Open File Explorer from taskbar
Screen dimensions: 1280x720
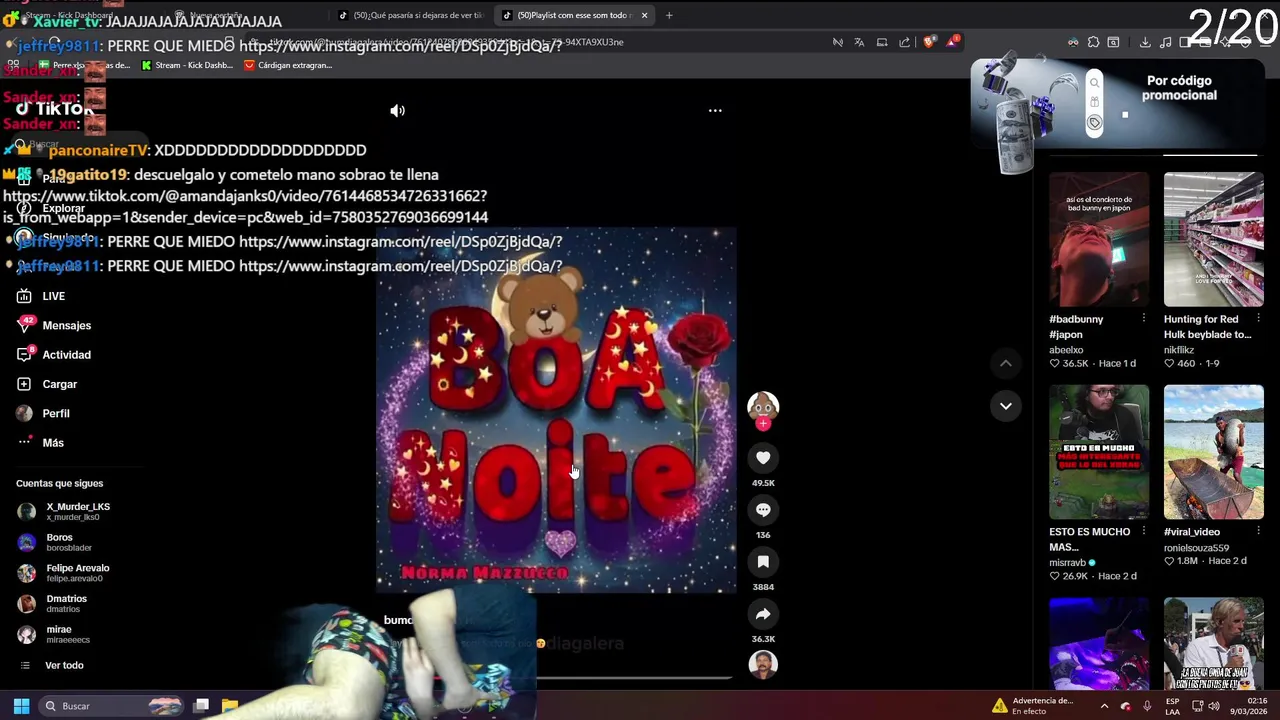229,706
